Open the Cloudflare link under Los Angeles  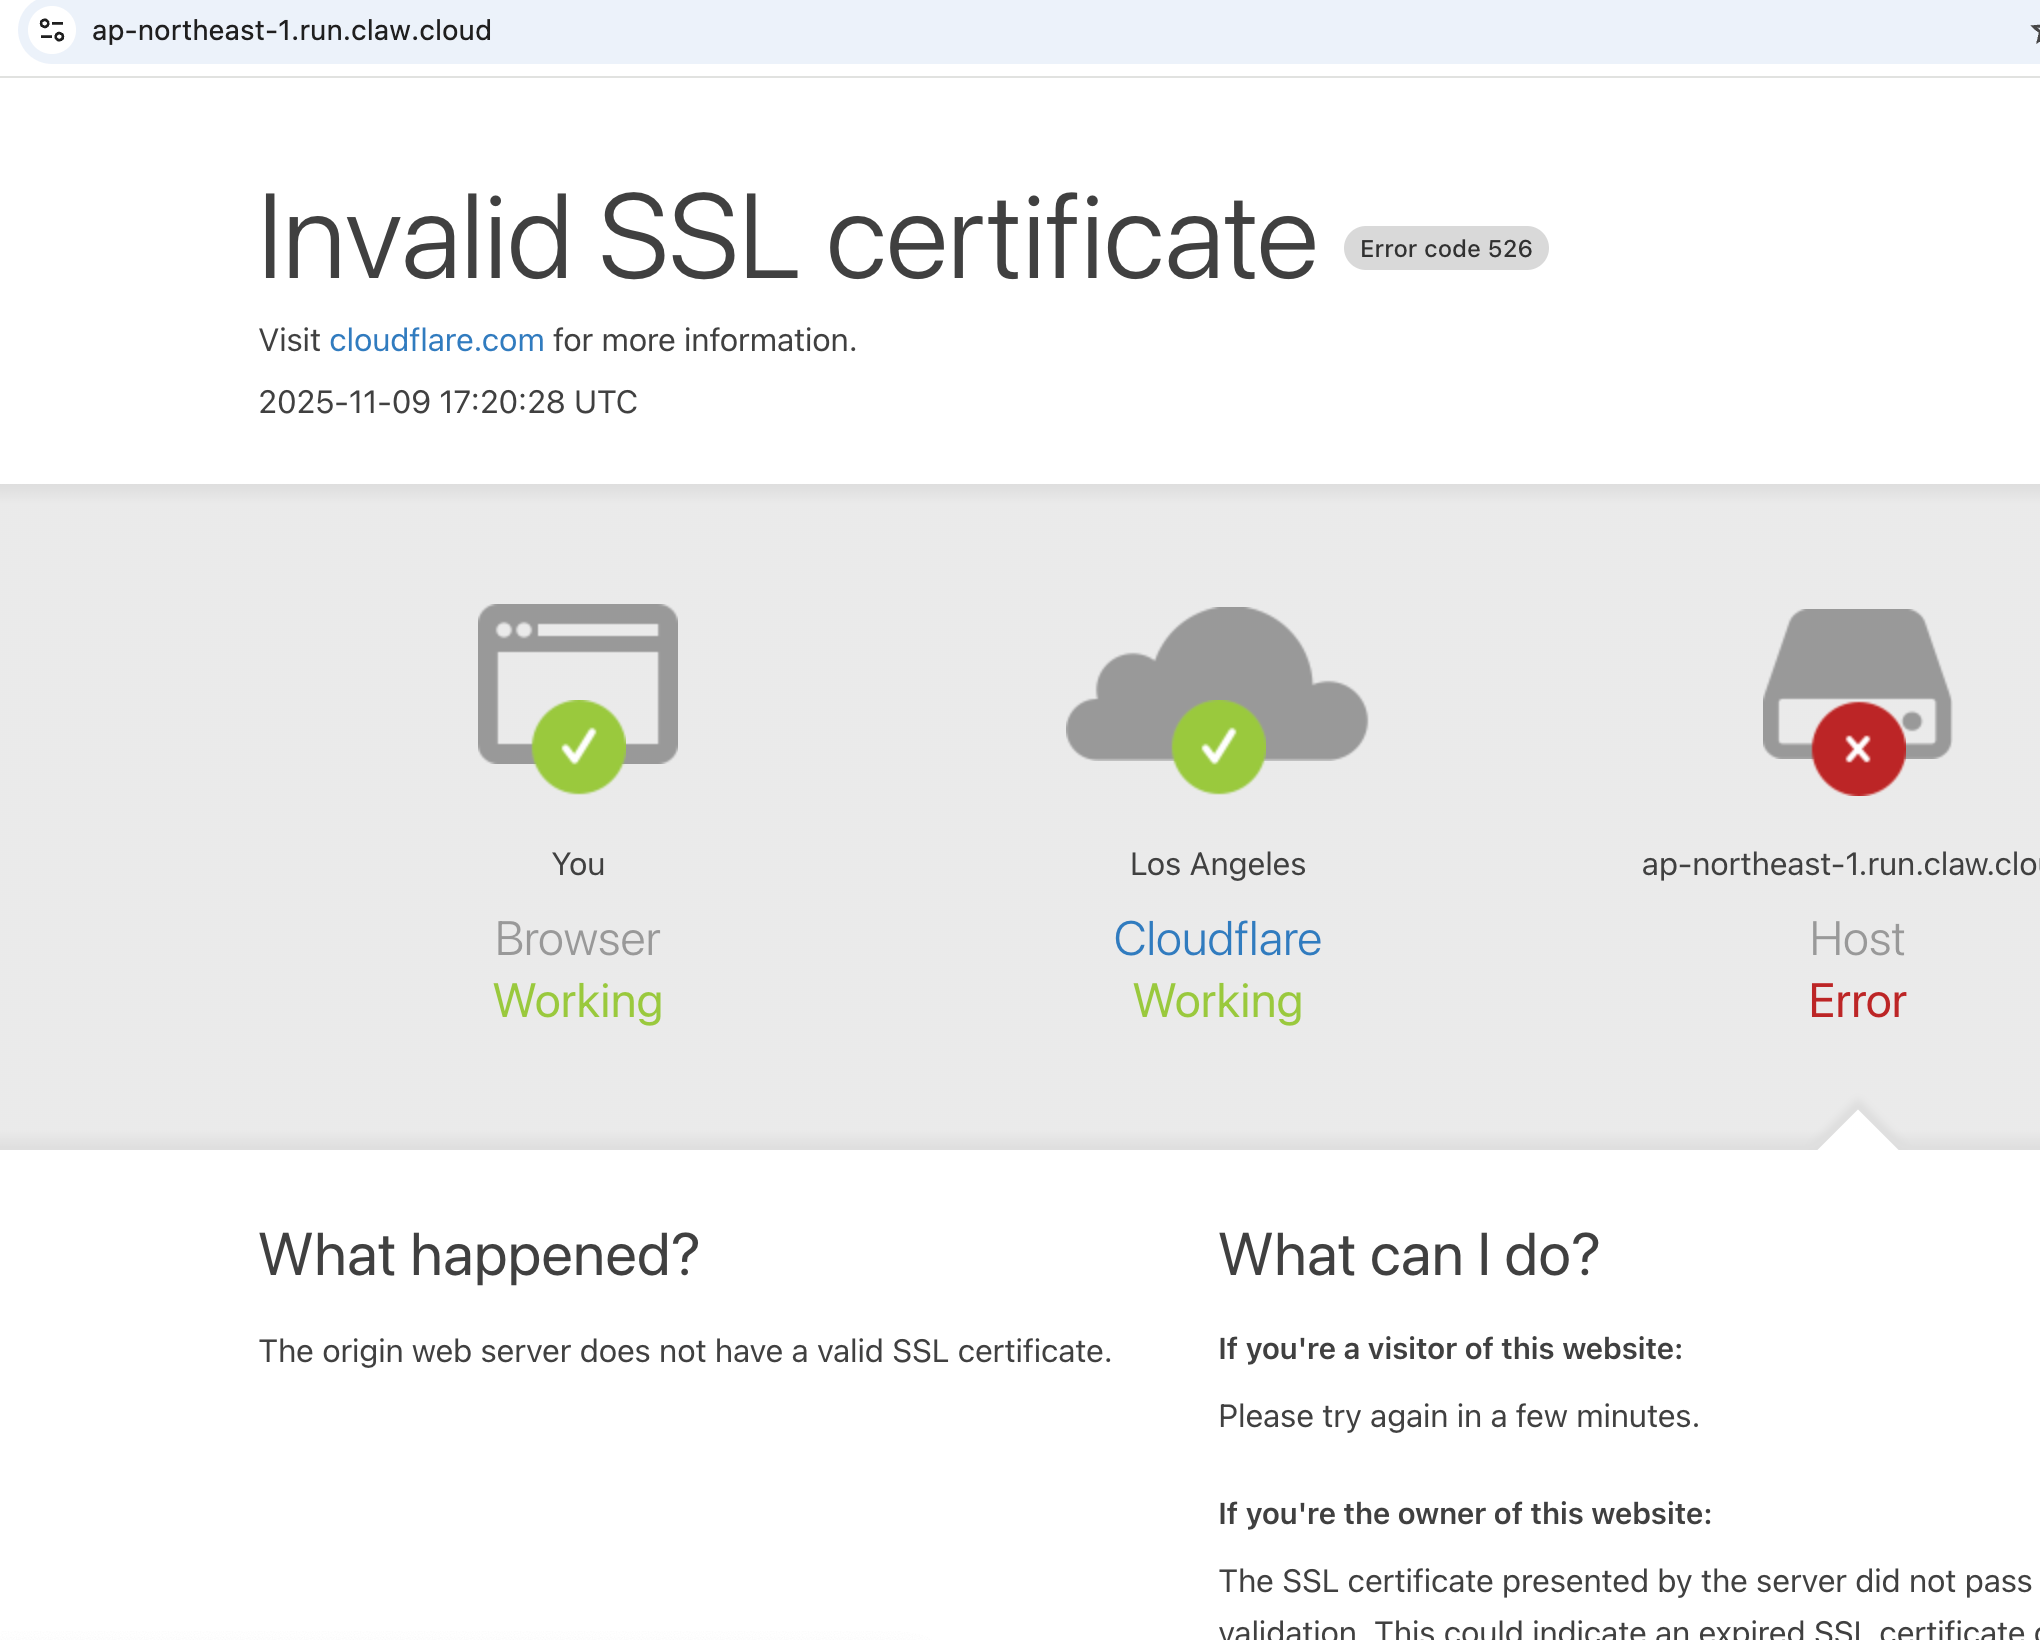tap(1217, 939)
